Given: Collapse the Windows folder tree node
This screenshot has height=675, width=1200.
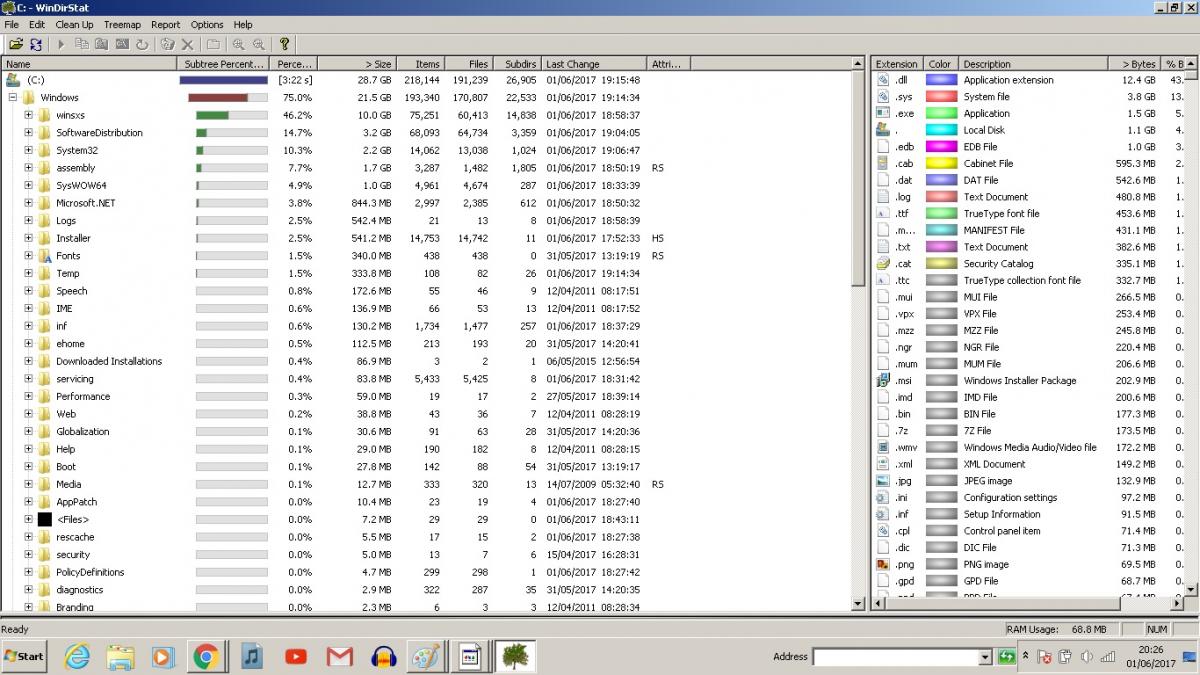Looking at the screenshot, I should (13, 98).
